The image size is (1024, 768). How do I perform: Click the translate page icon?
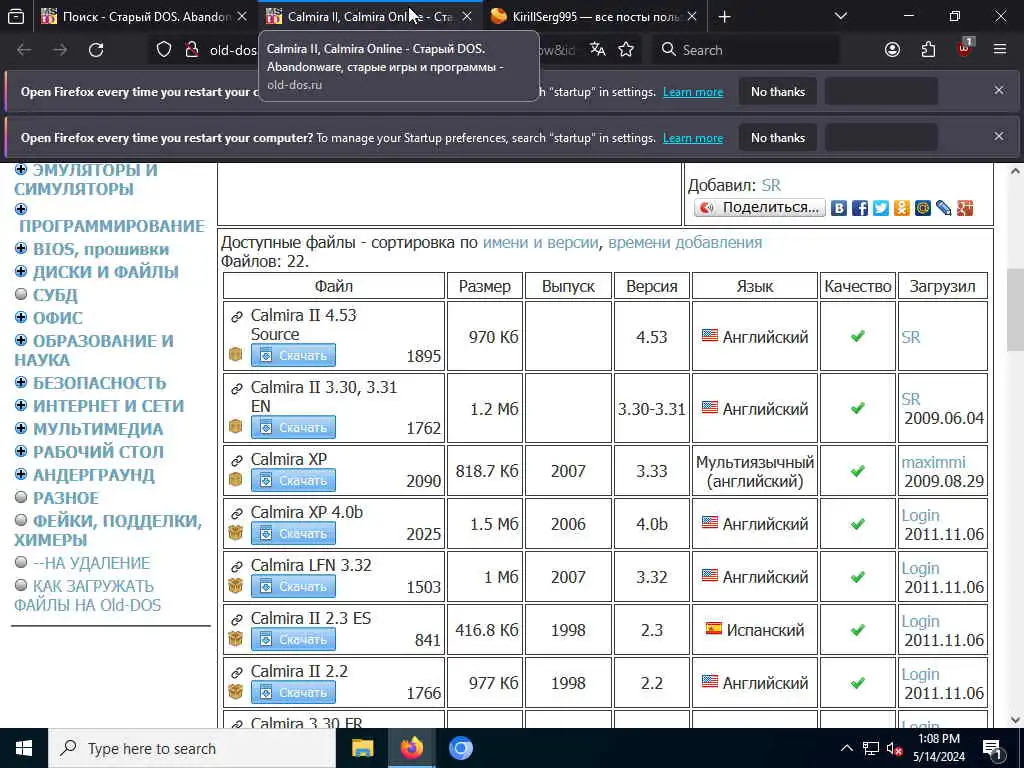click(597, 50)
